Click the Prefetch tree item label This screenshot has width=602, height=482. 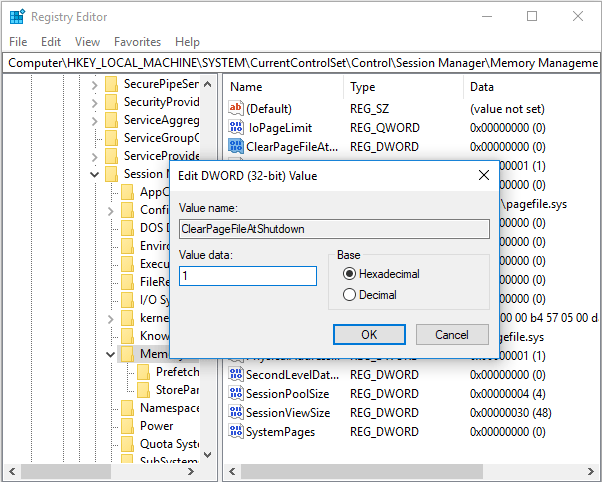[177, 372]
